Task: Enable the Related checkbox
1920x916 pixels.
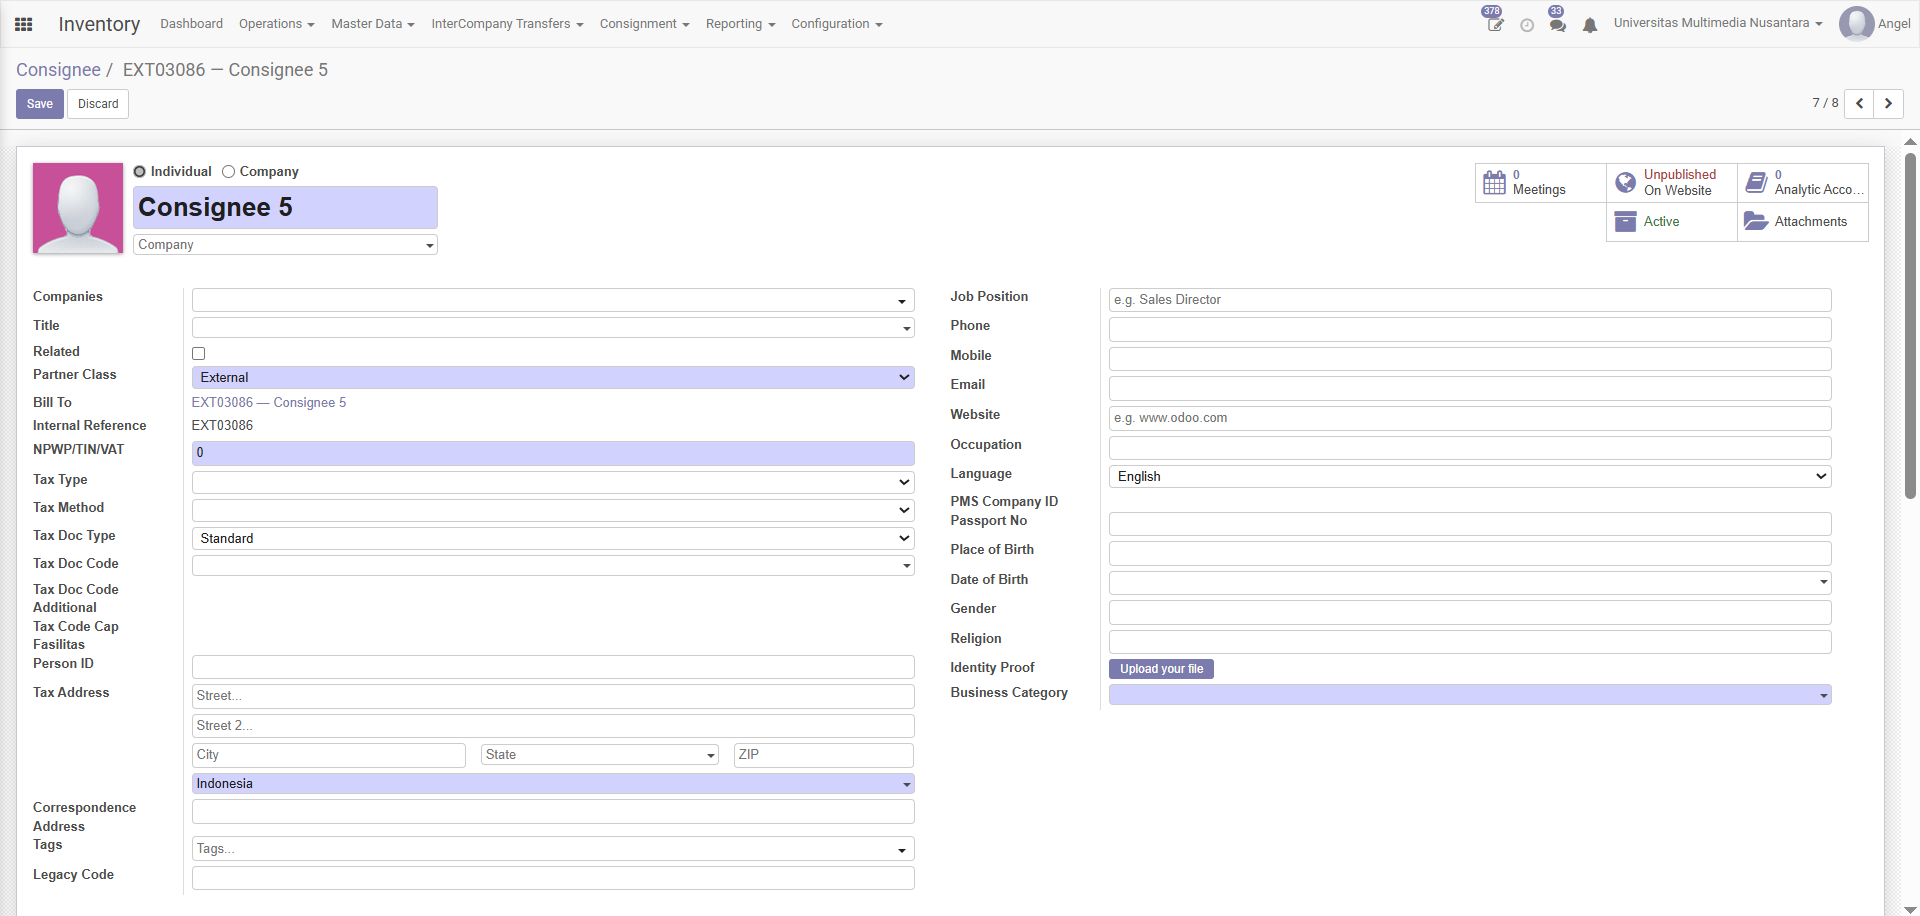Action: [x=198, y=353]
